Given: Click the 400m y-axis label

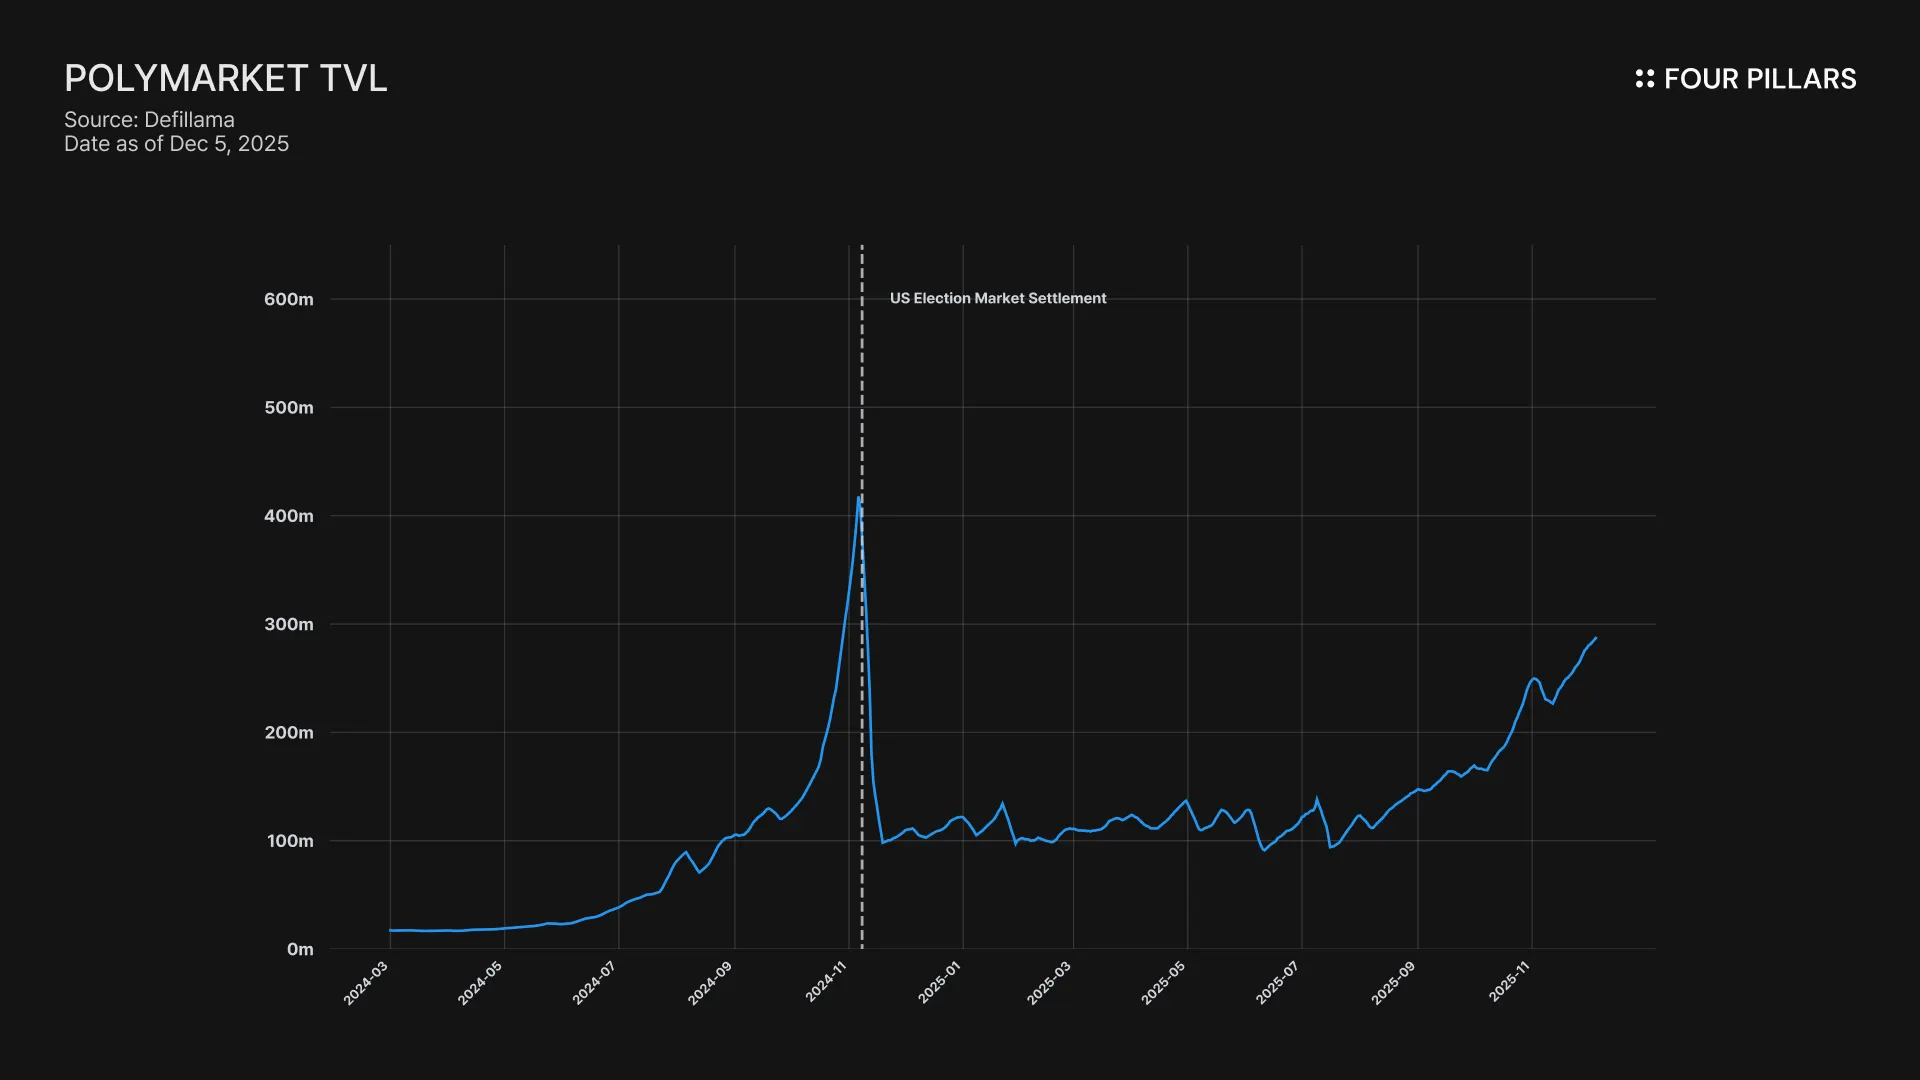Looking at the screenshot, I should (288, 516).
